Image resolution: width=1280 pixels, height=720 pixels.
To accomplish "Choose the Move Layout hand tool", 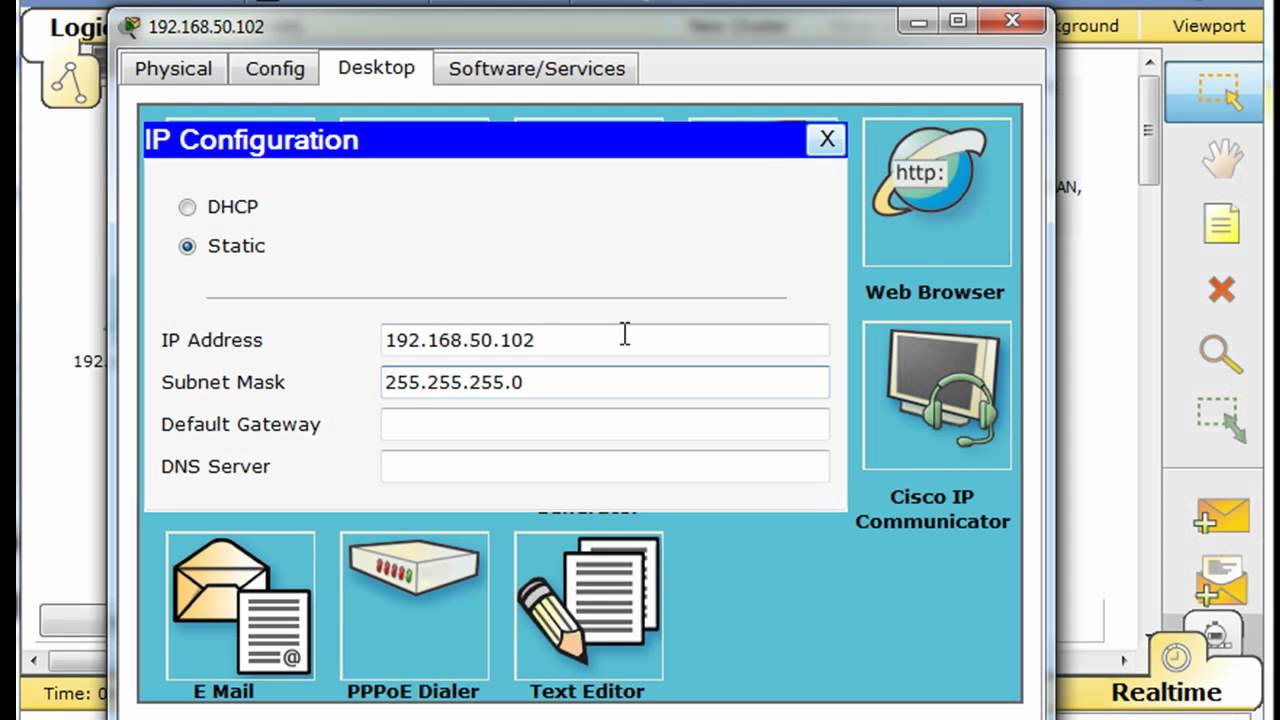I will point(1221,158).
